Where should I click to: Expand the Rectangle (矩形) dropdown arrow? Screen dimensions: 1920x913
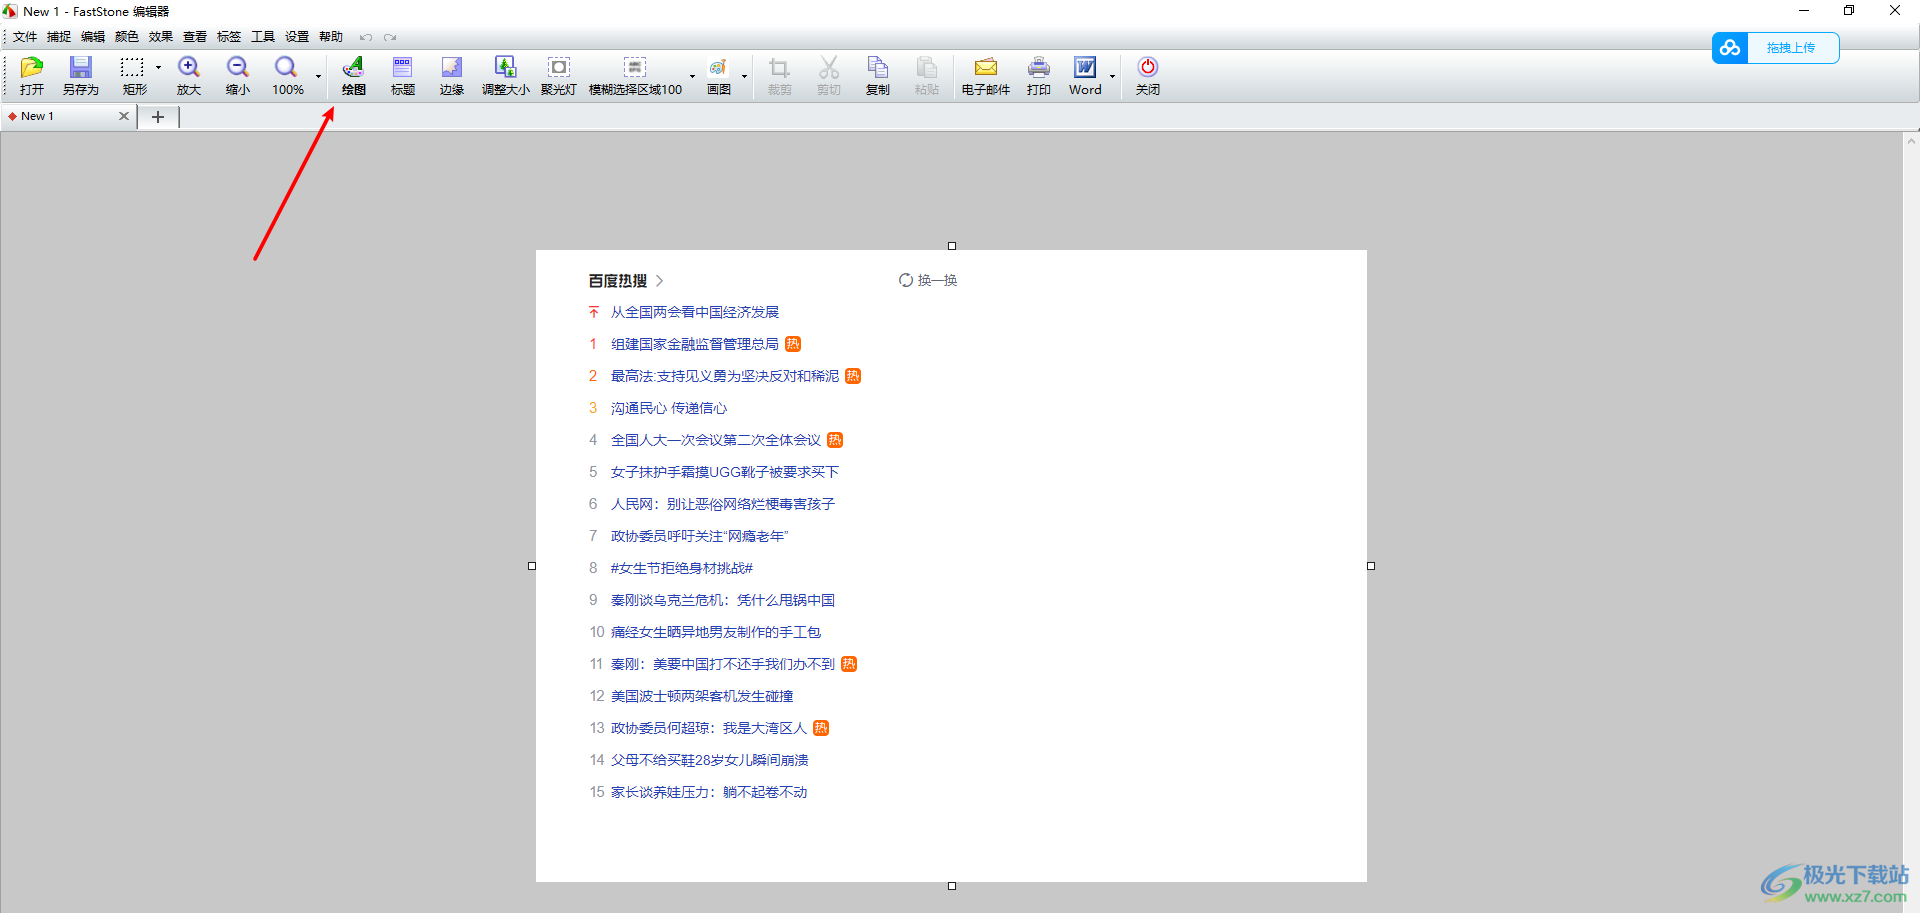pyautogui.click(x=158, y=68)
